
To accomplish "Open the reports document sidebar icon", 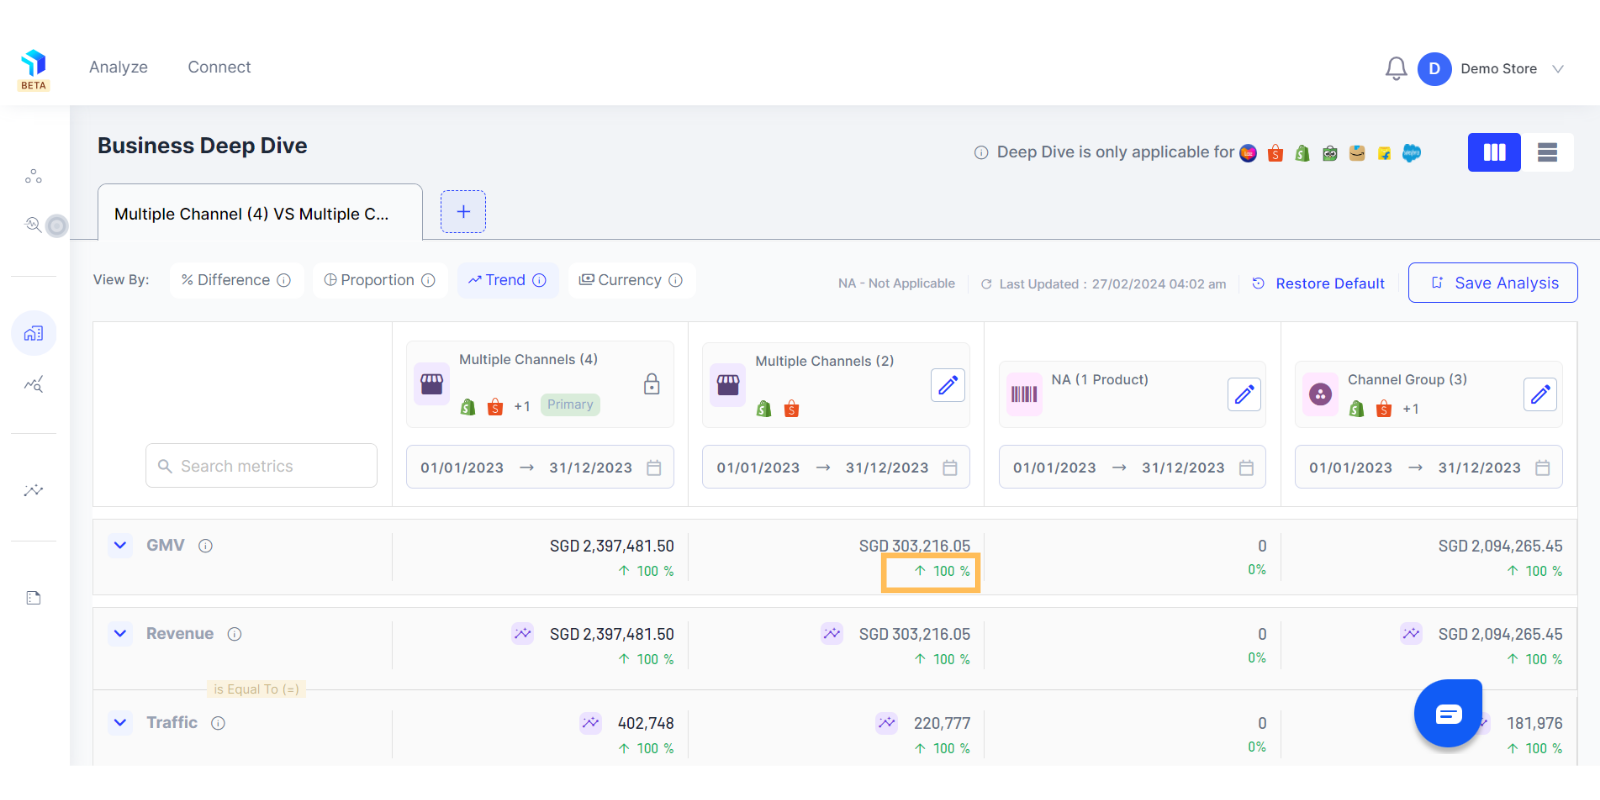I will (x=34, y=598).
